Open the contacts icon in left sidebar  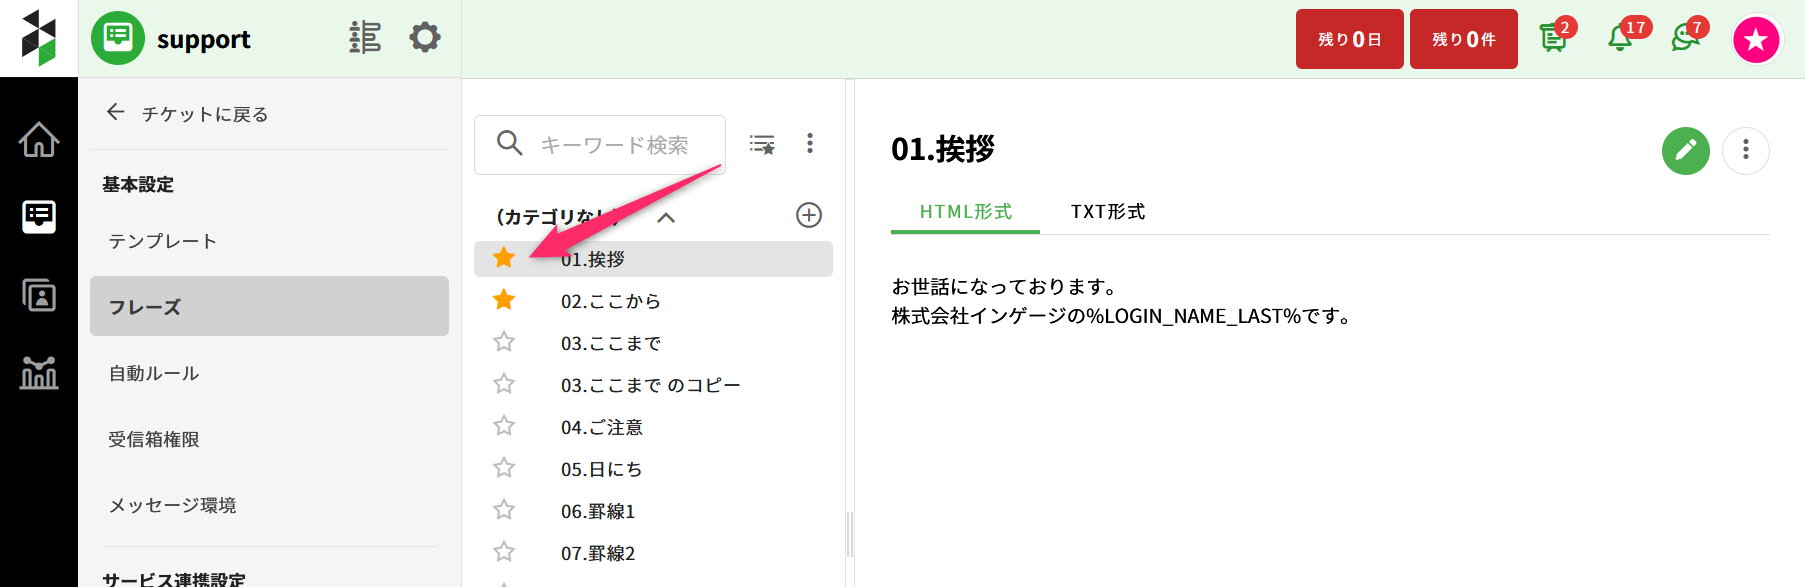[x=39, y=295]
